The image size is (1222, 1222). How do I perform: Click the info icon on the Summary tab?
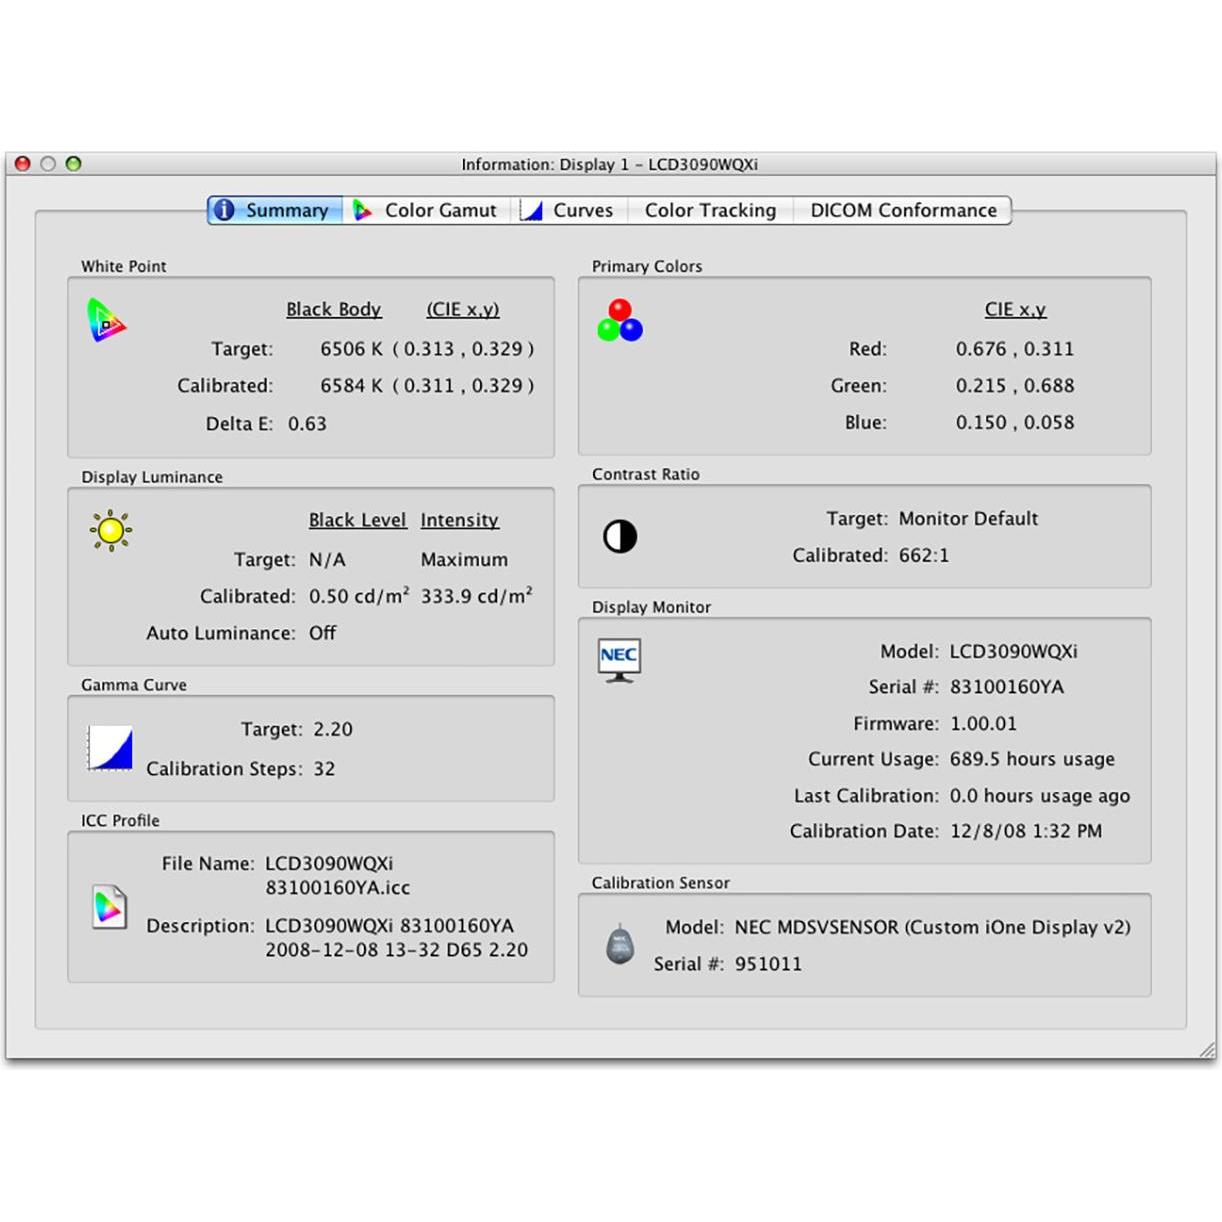coord(224,210)
